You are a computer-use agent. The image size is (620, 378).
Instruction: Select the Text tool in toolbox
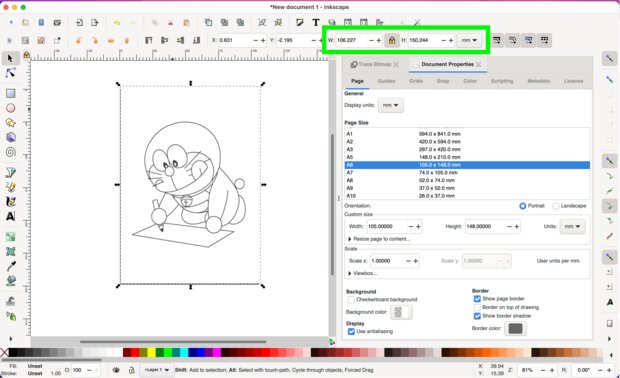point(10,216)
